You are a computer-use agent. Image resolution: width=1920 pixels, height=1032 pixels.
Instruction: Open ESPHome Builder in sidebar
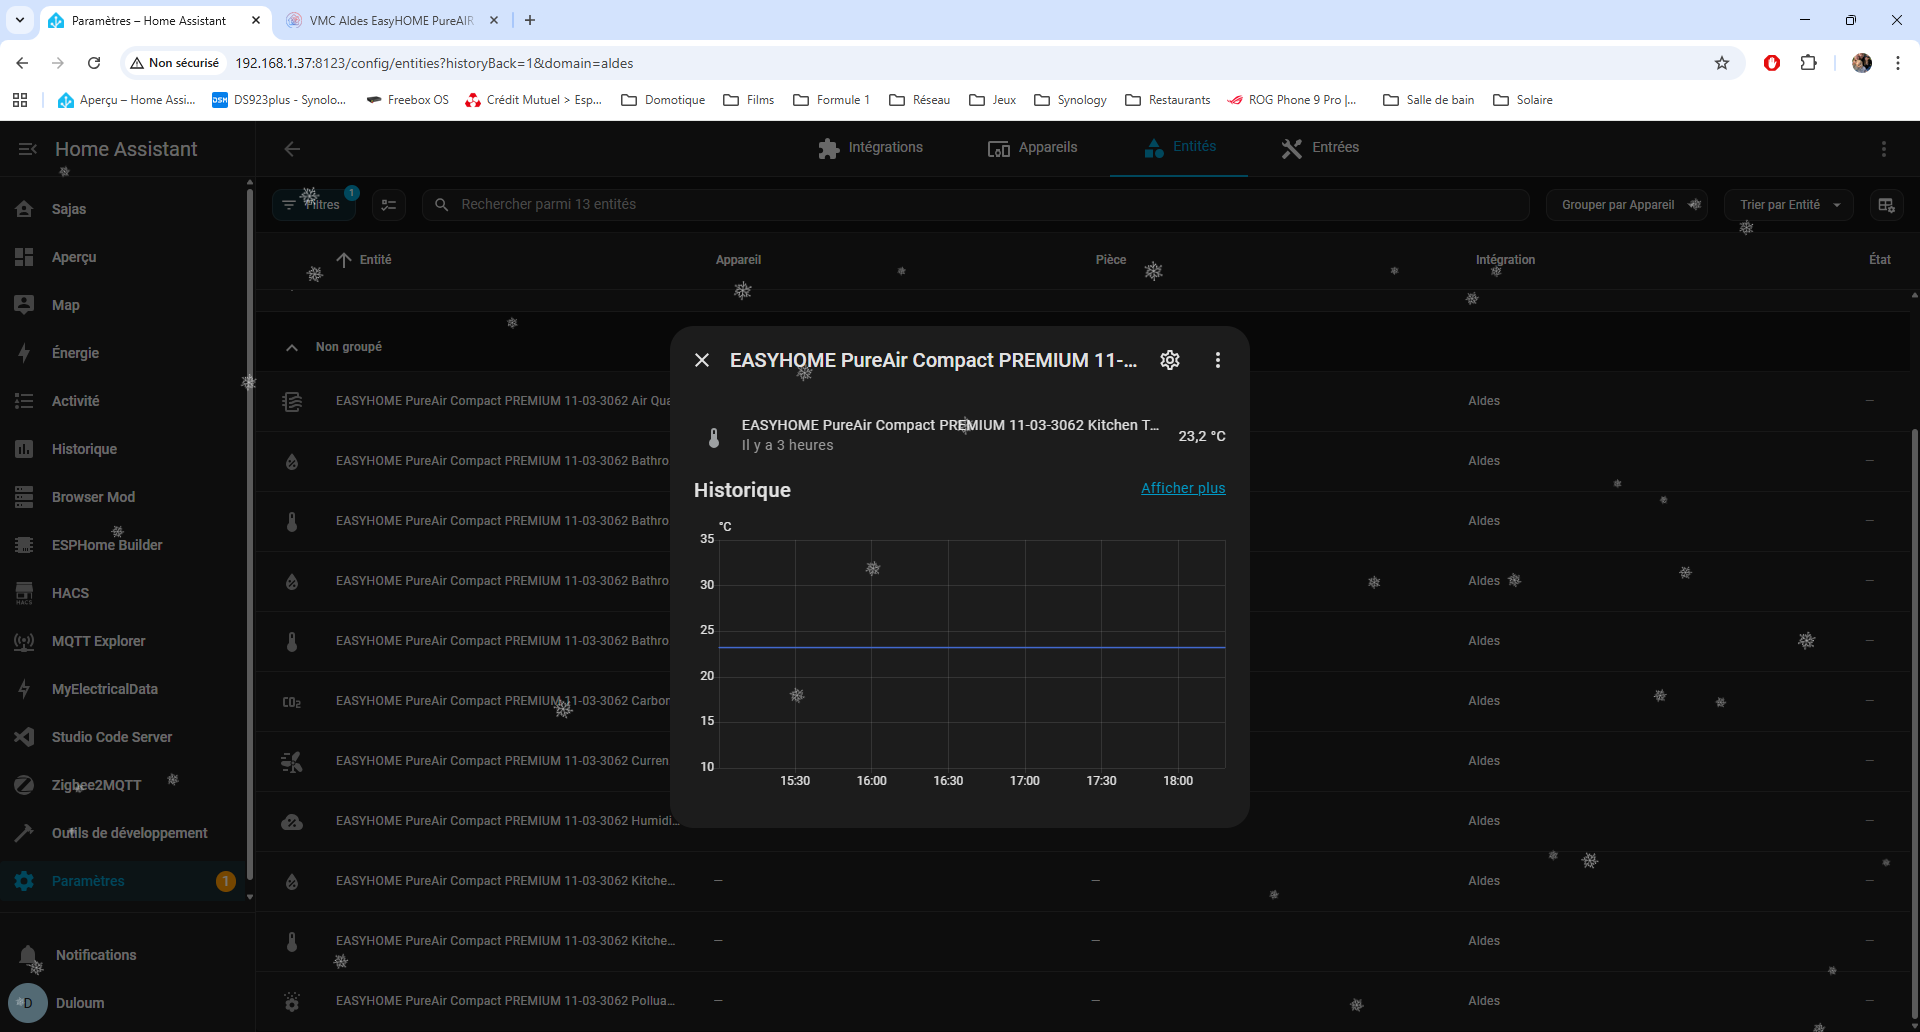click(123, 545)
